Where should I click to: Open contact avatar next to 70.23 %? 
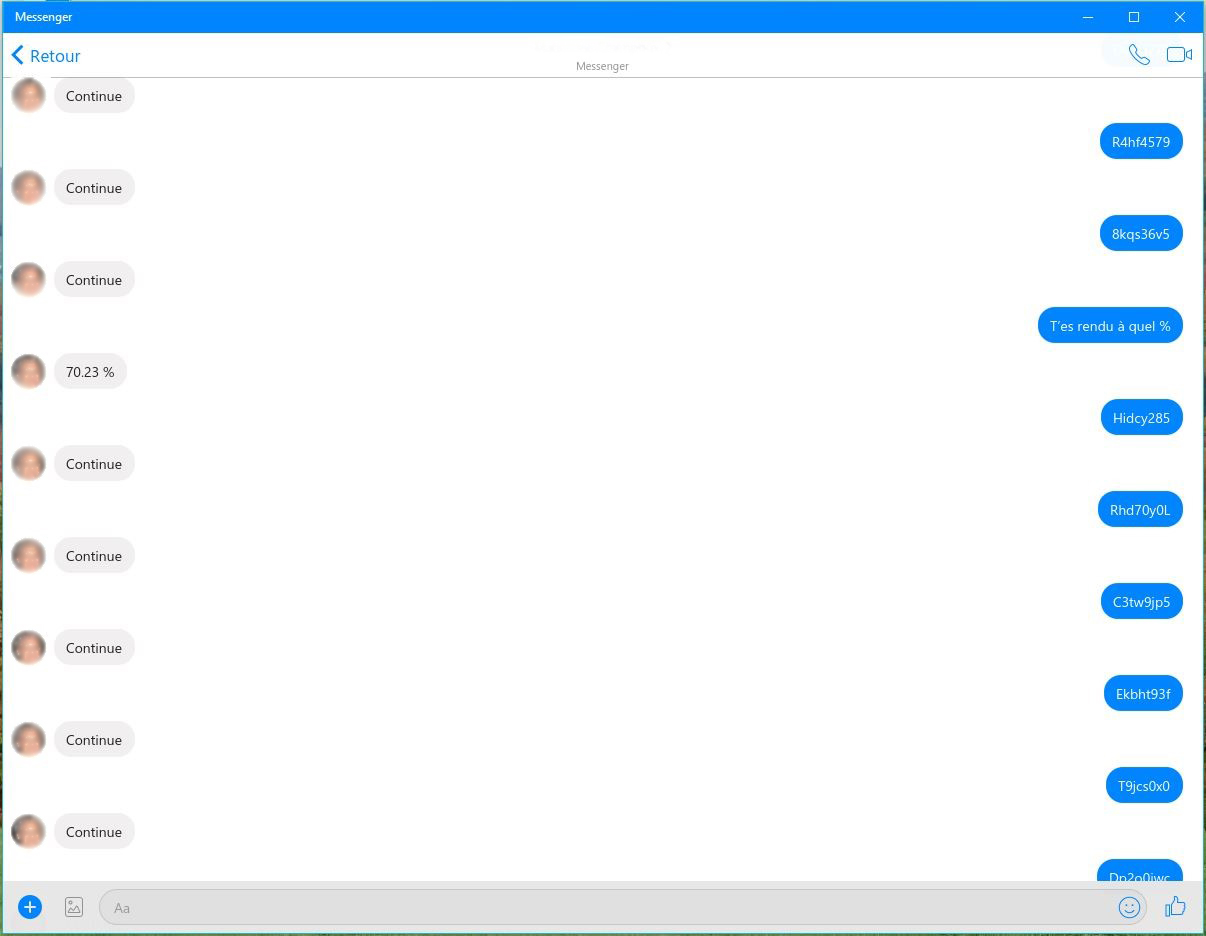(x=28, y=372)
